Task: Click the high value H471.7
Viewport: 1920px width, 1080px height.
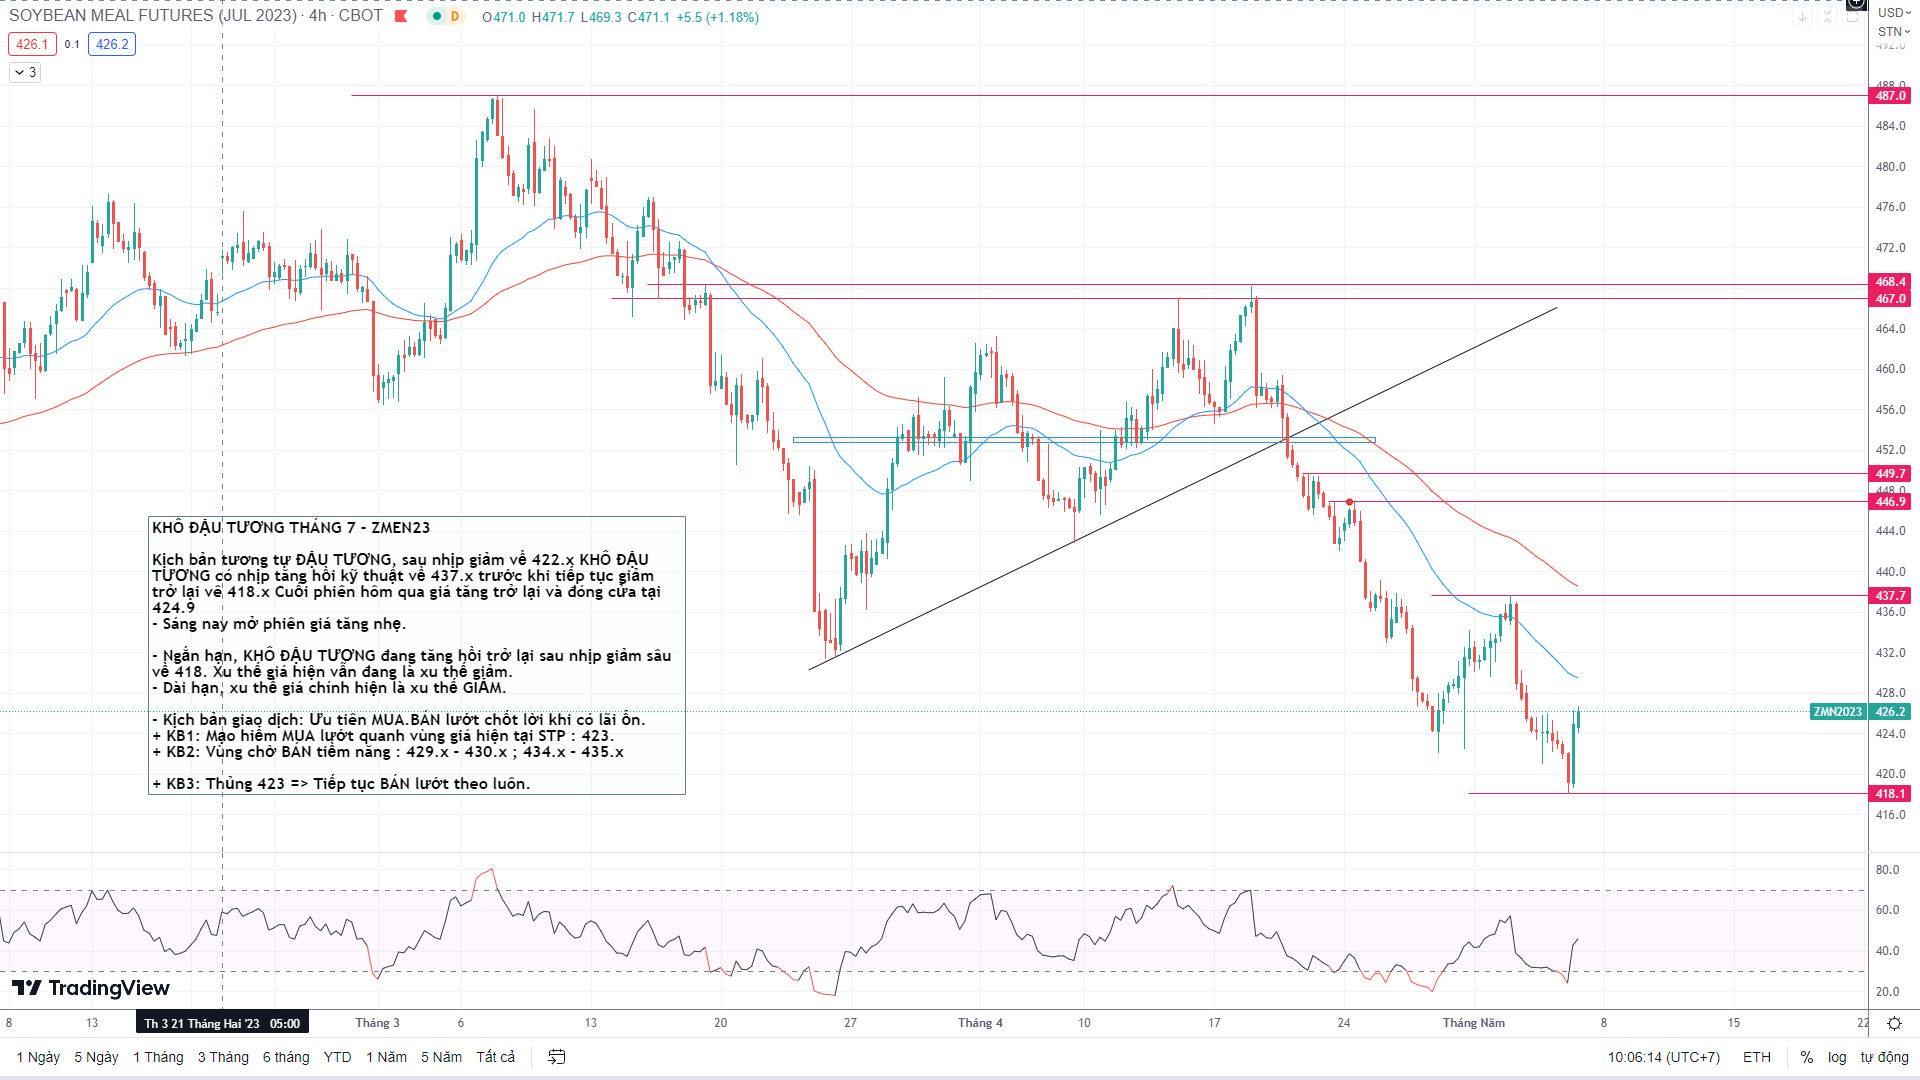Action: [553, 17]
